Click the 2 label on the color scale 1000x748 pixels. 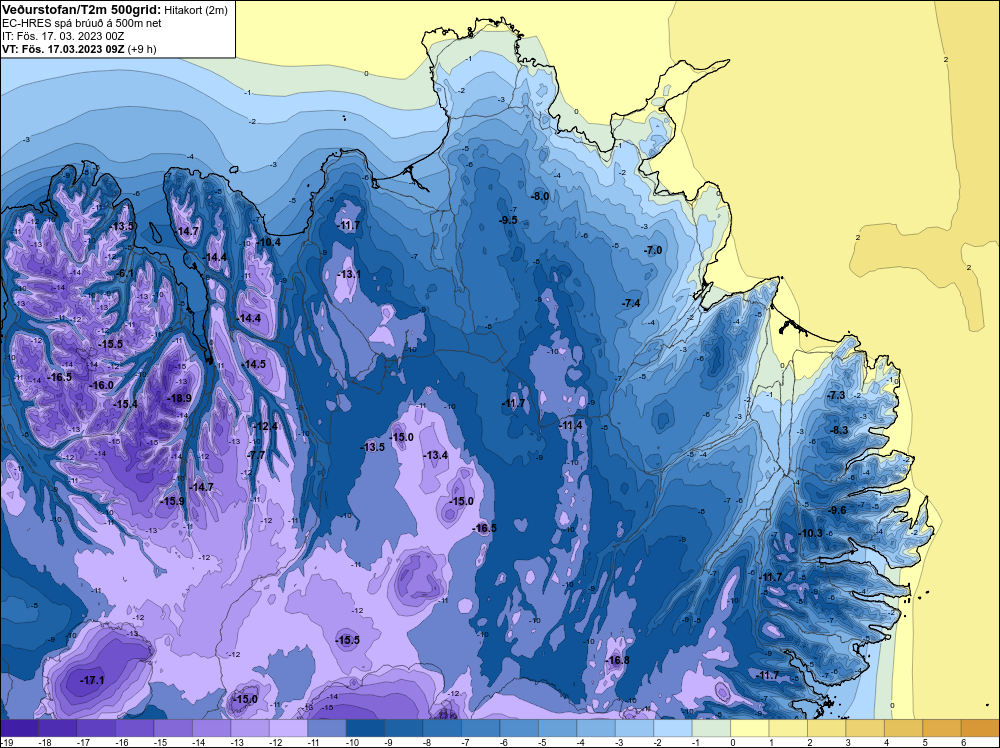pyautogui.click(x=810, y=742)
